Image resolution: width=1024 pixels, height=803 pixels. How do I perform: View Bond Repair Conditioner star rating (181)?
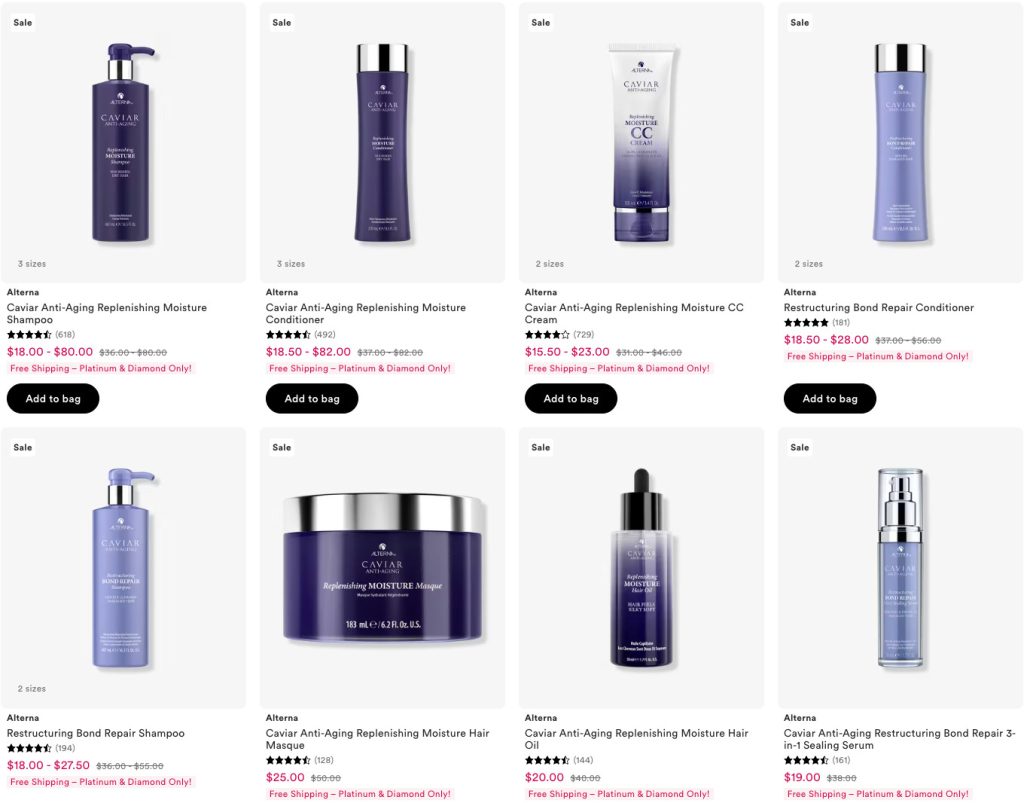[816, 323]
